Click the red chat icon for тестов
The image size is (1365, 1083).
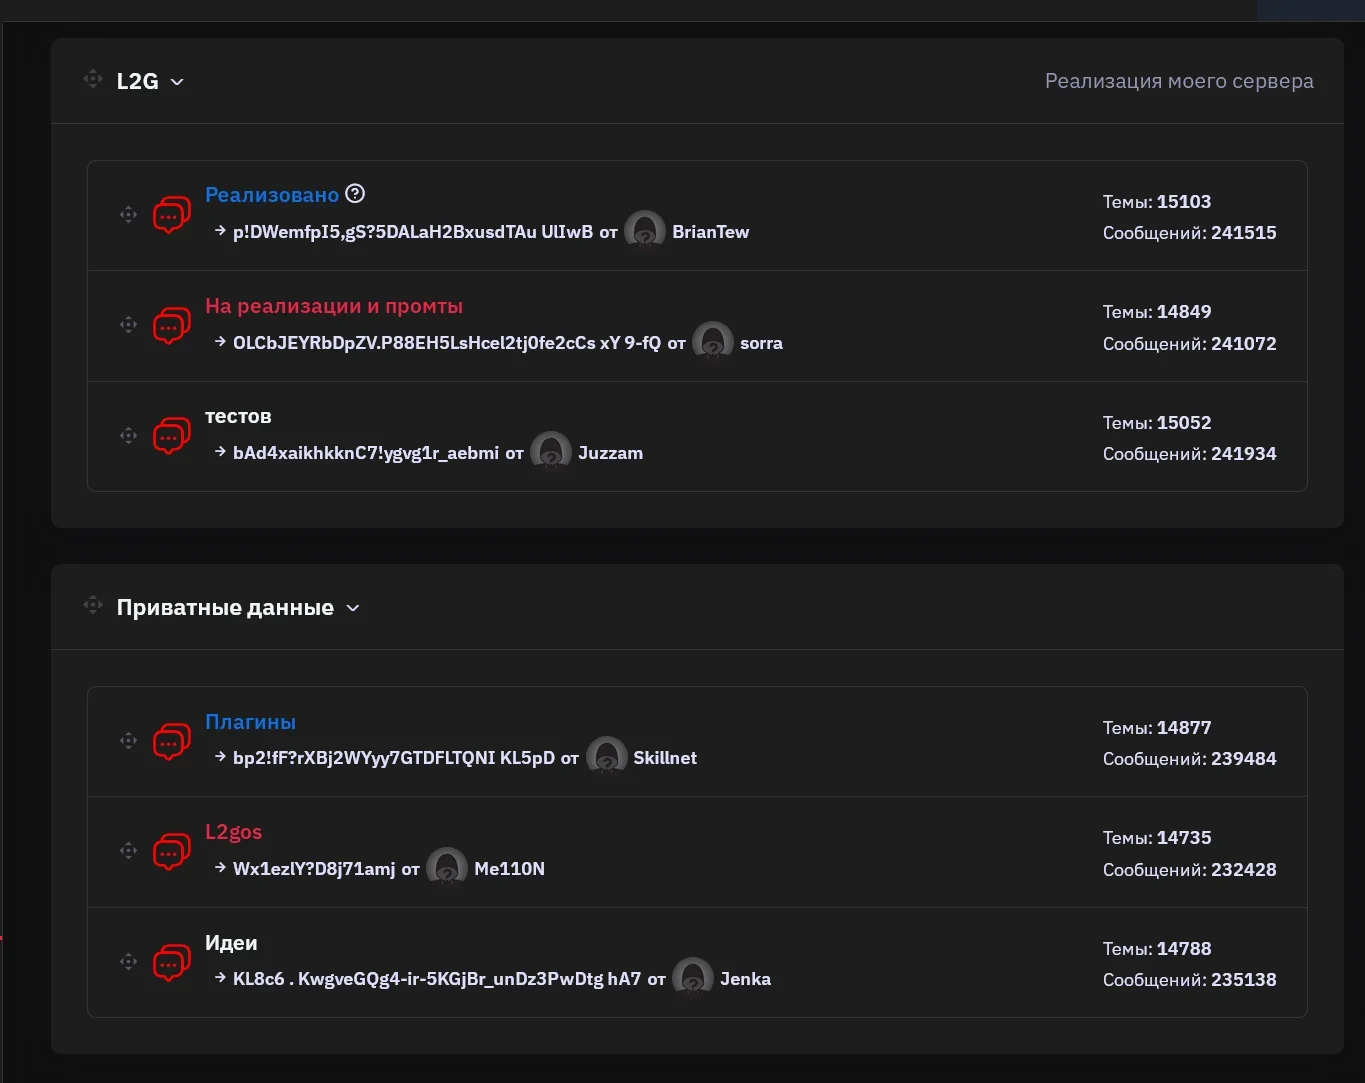(171, 436)
